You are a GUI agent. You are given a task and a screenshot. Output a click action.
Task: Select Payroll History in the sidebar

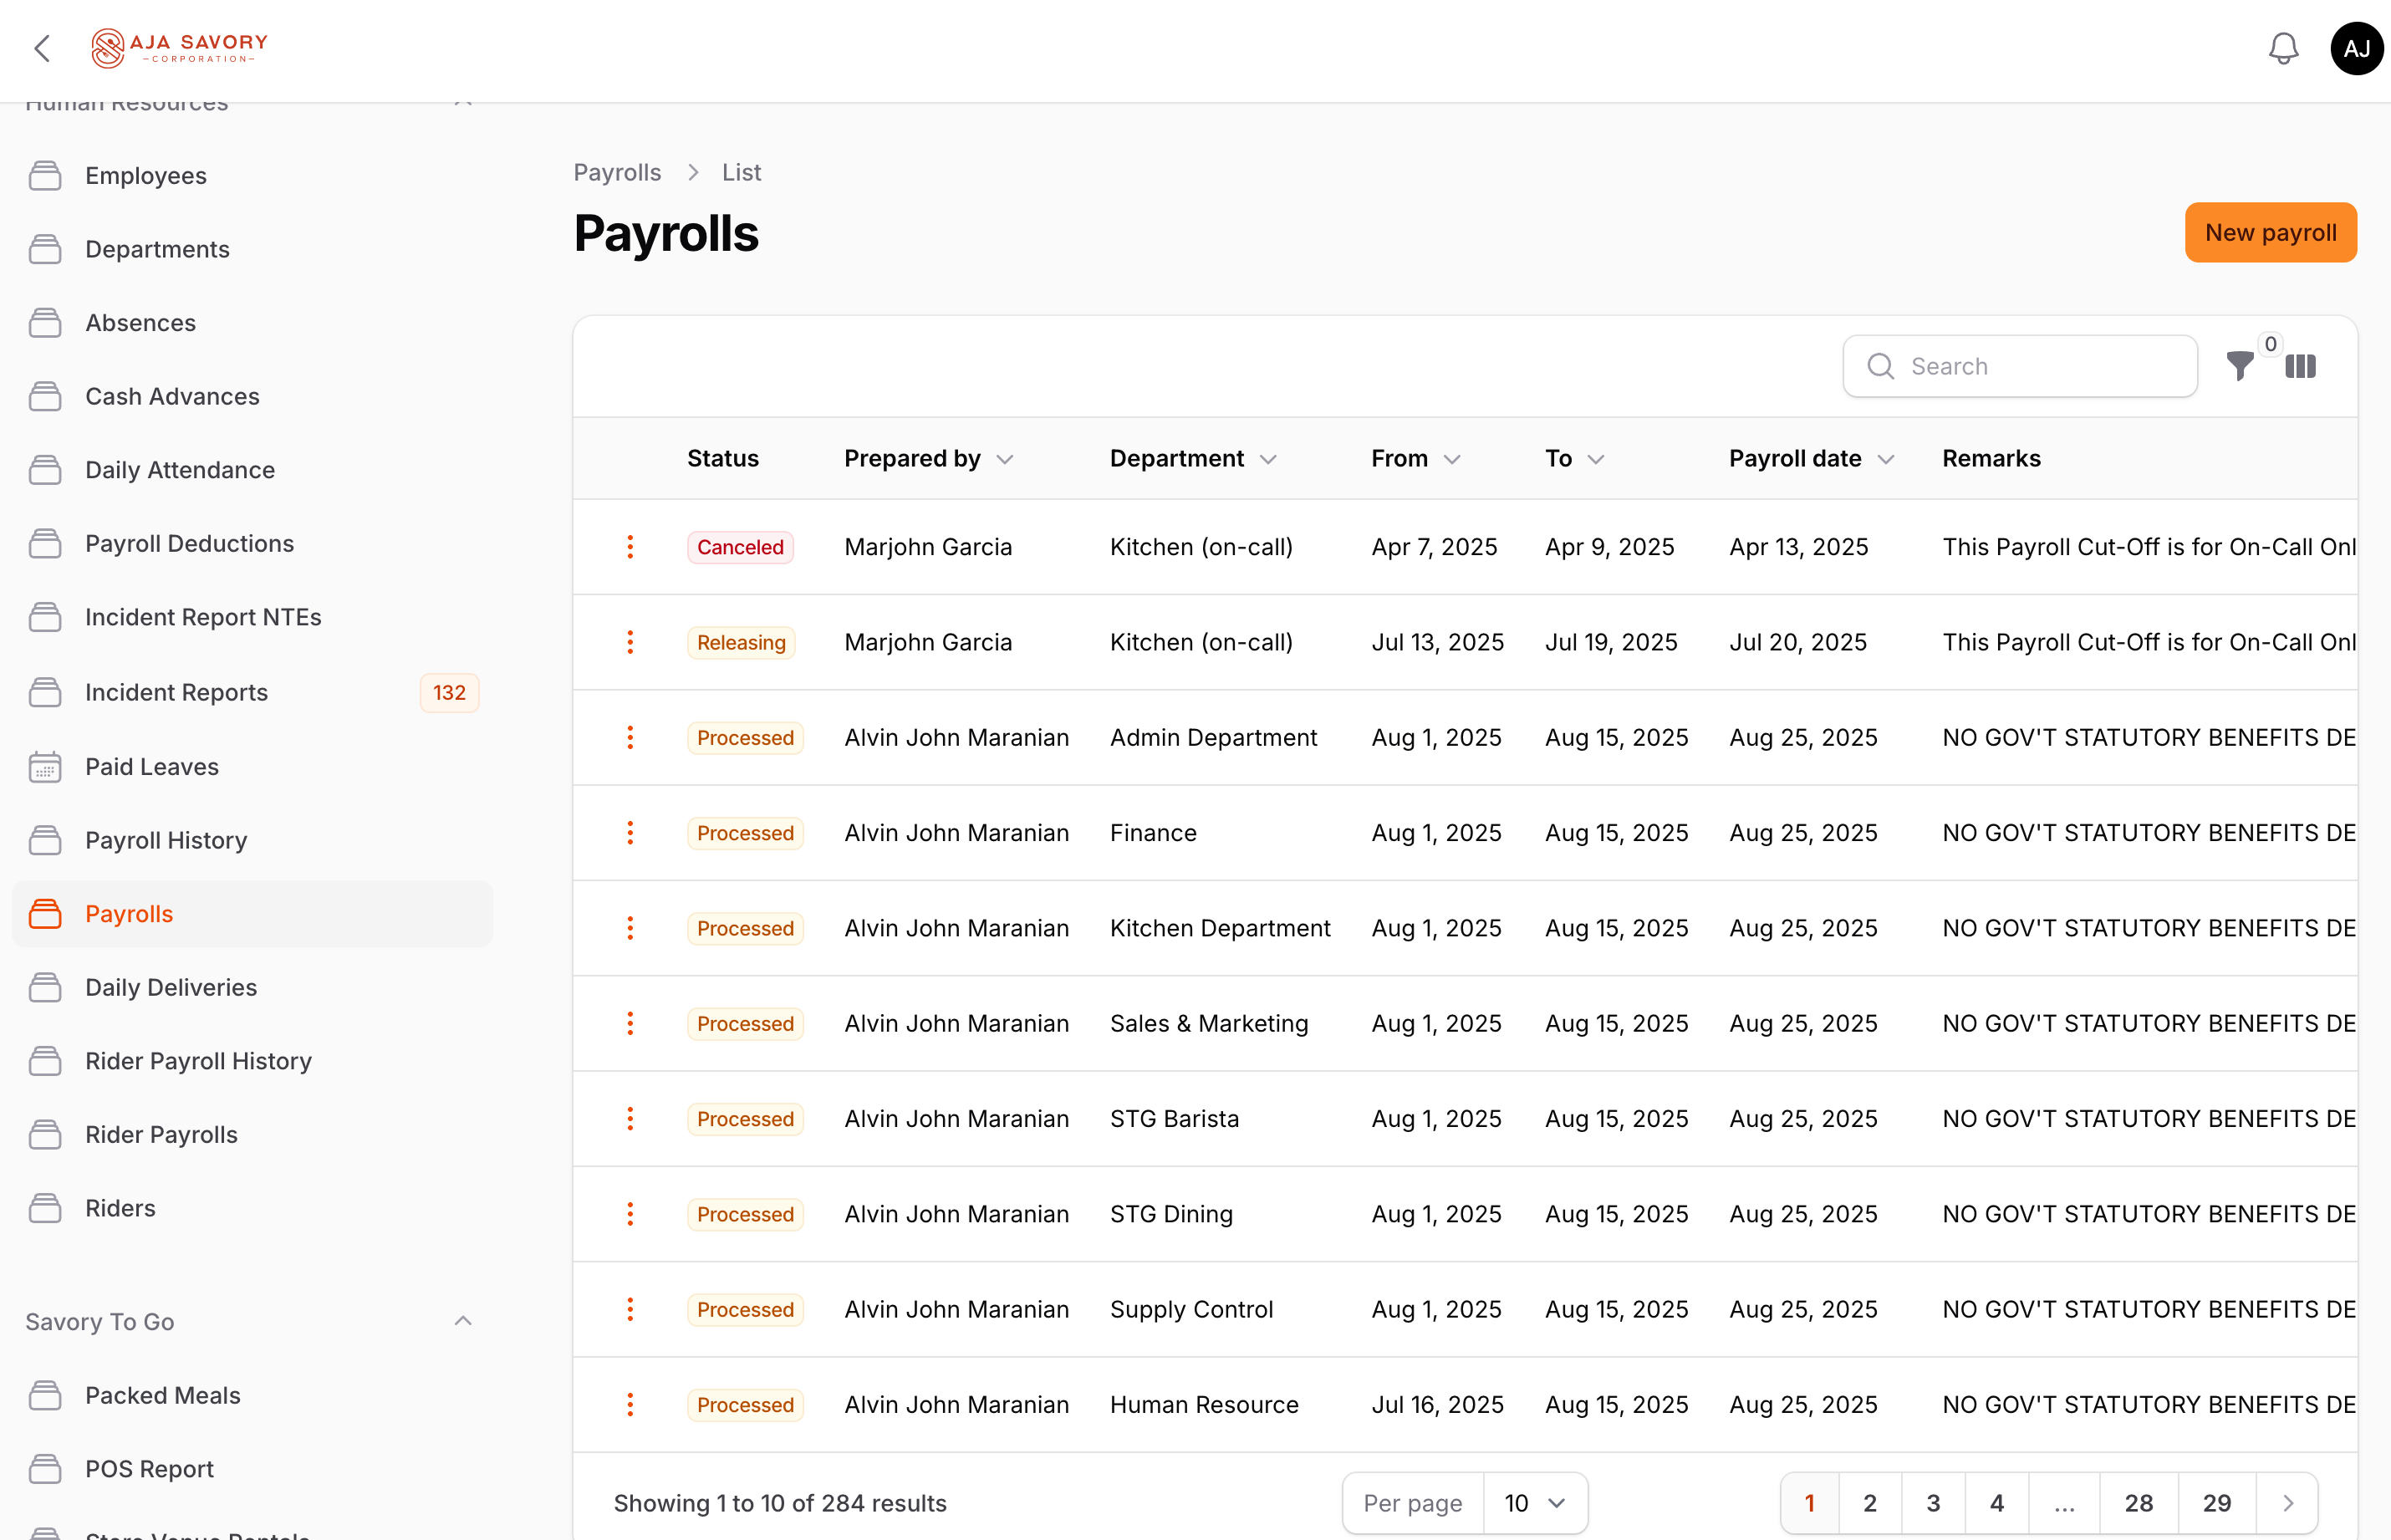tap(165, 840)
